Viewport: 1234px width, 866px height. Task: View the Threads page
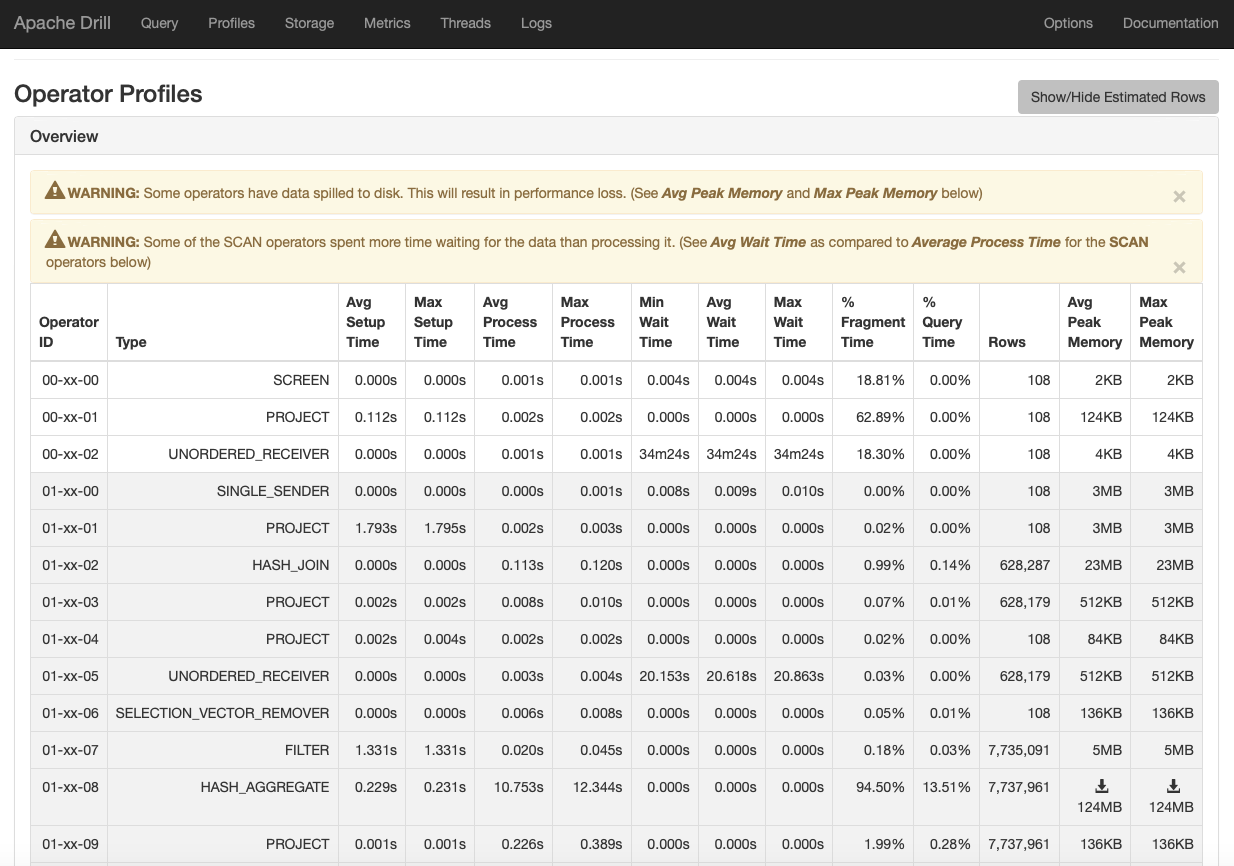coord(465,23)
